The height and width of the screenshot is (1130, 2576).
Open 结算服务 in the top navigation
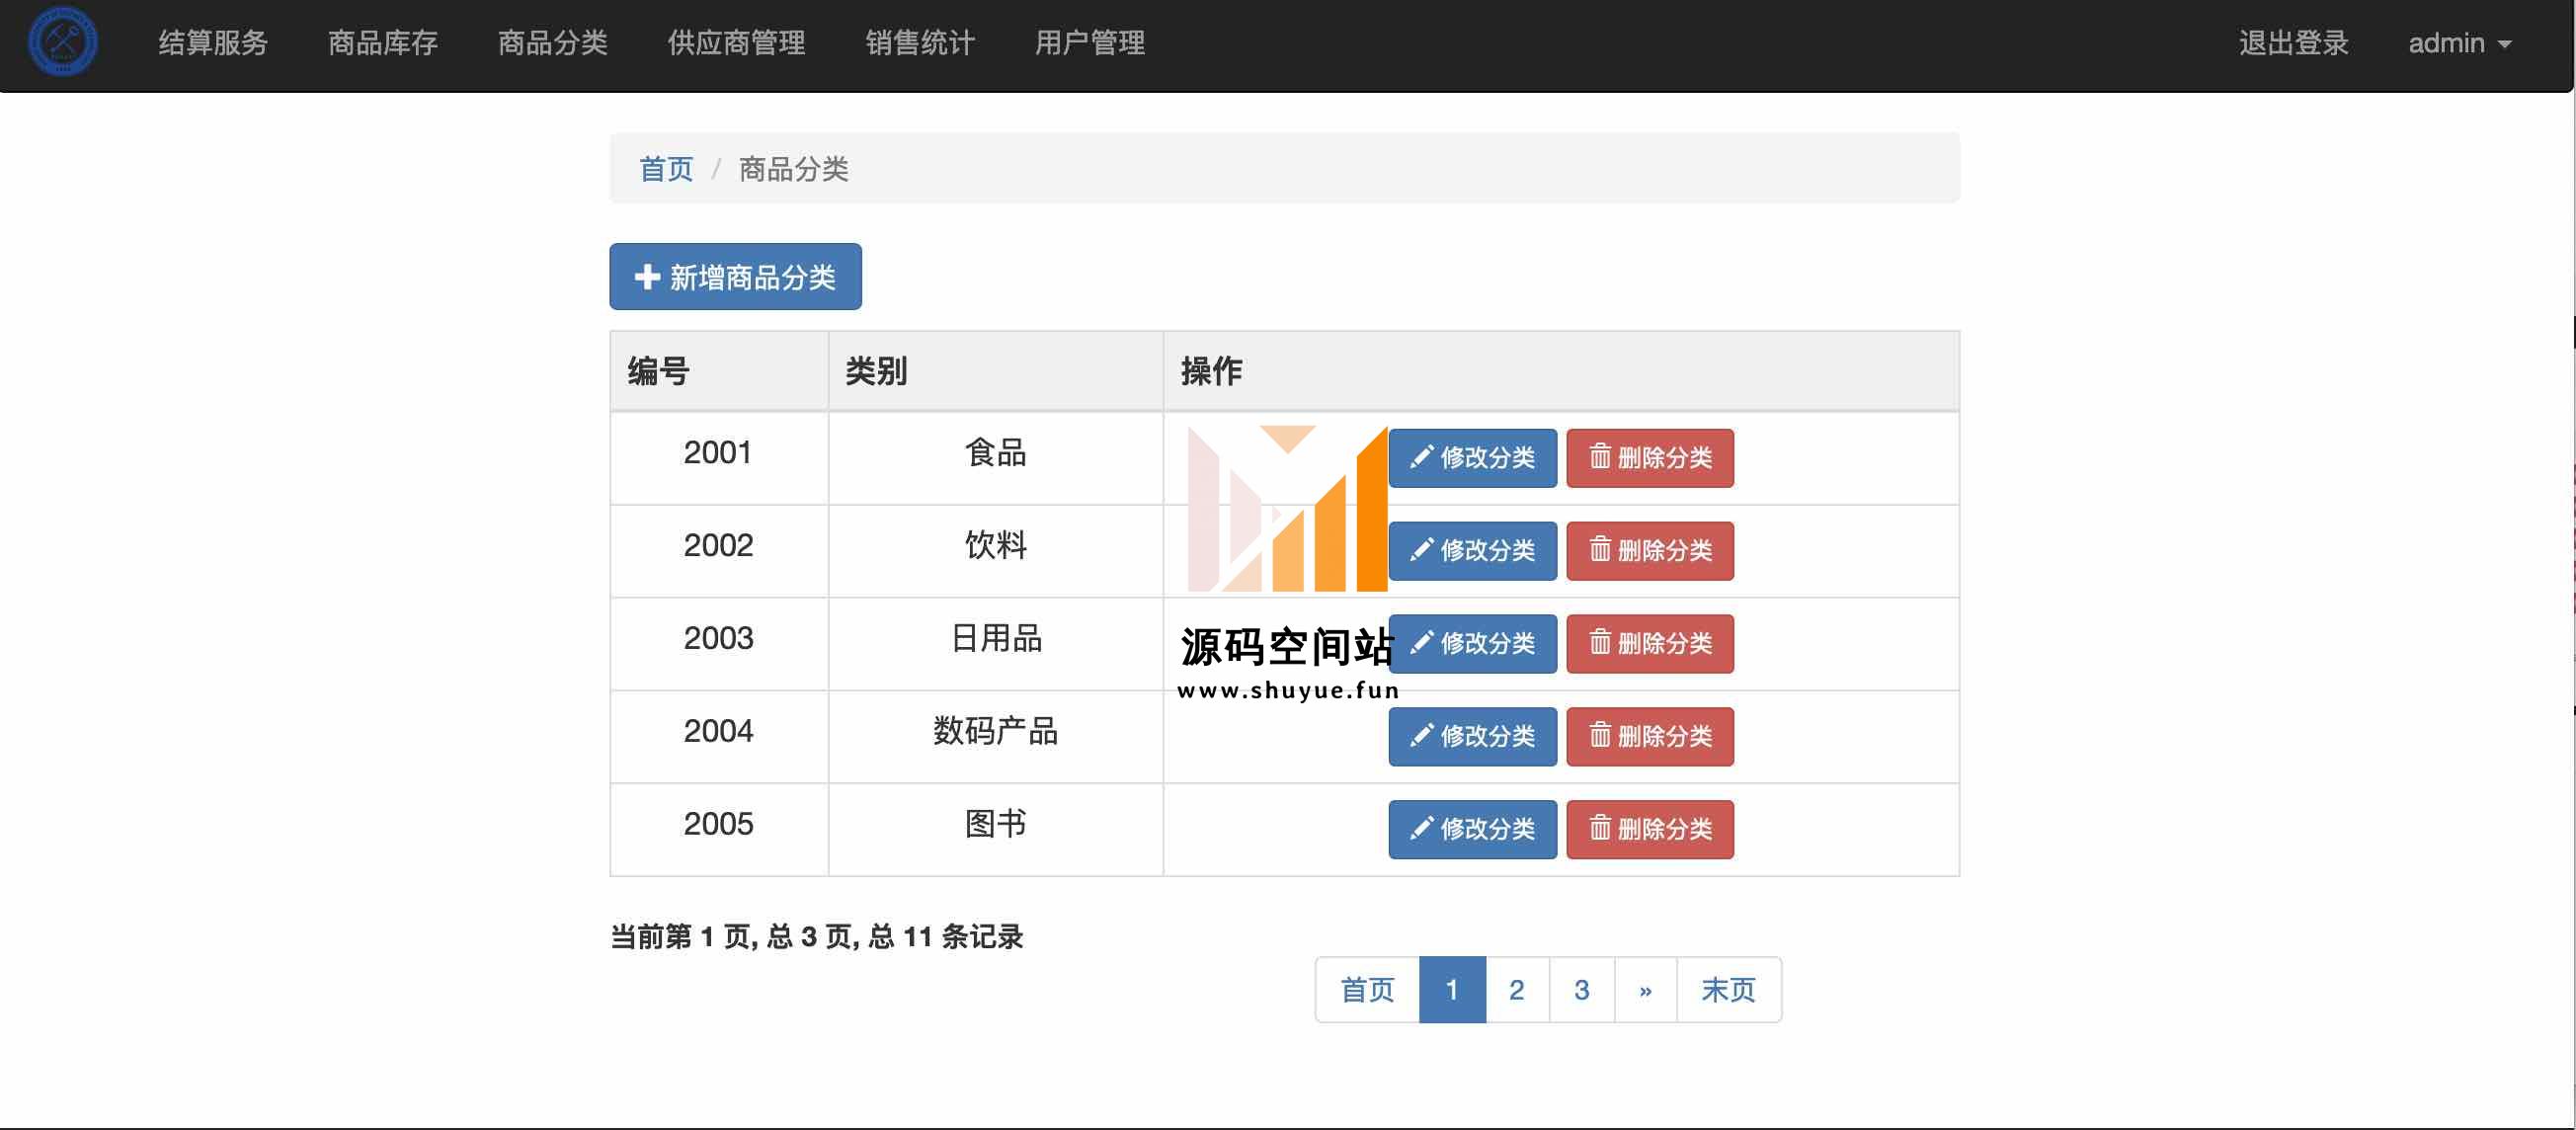pos(213,43)
